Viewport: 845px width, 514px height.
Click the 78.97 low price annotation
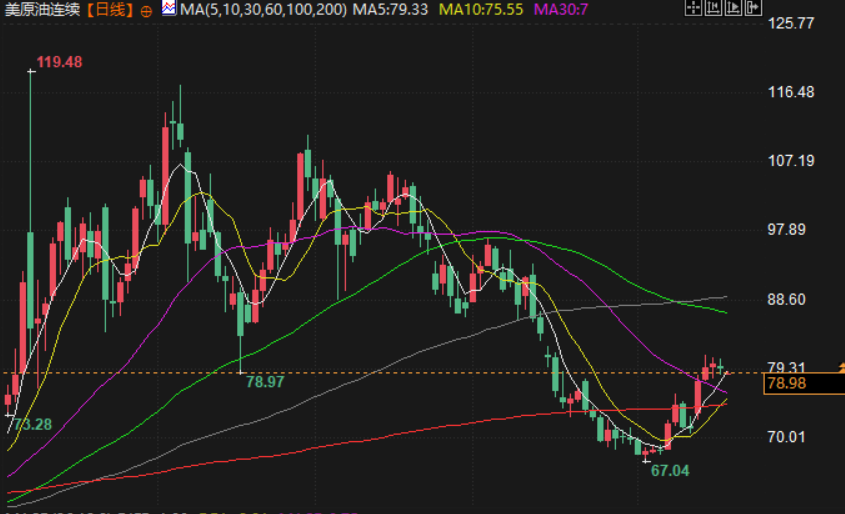265,382
